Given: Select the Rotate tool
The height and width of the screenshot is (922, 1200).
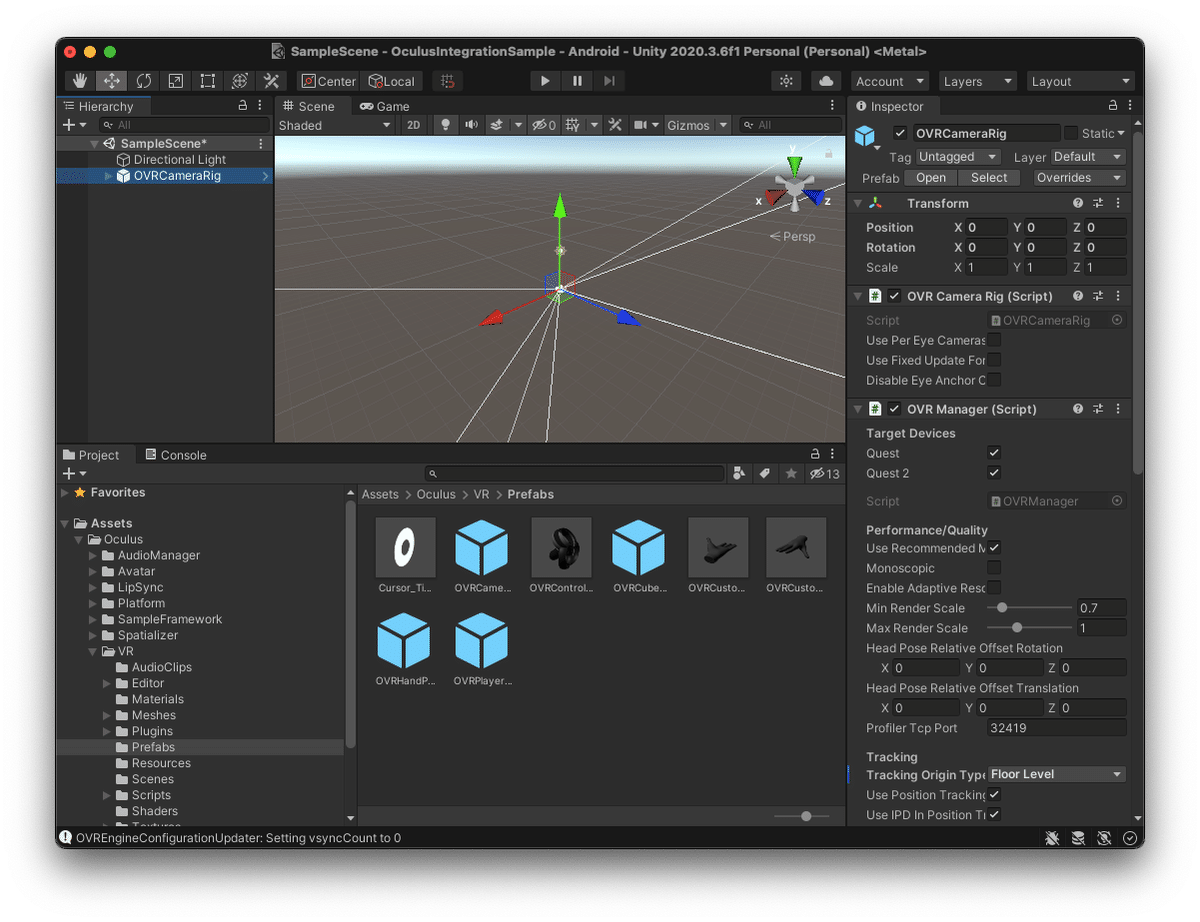Looking at the screenshot, I should point(144,81).
